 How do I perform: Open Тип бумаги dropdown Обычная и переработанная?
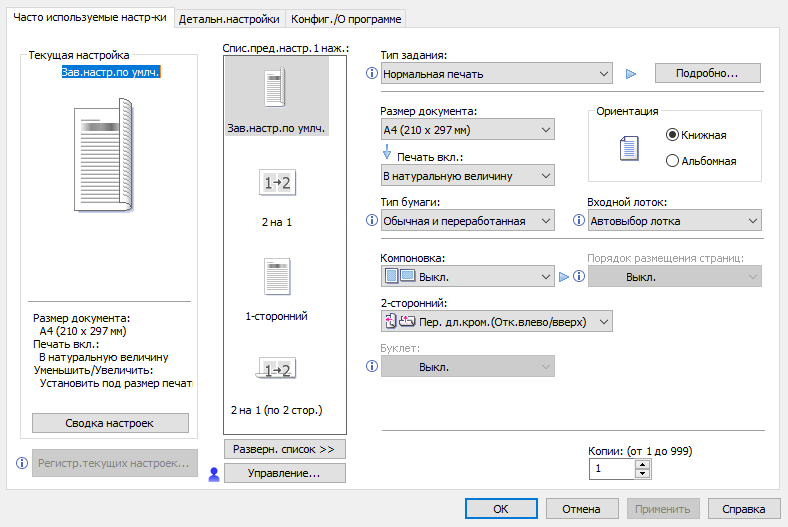[x=467, y=221]
